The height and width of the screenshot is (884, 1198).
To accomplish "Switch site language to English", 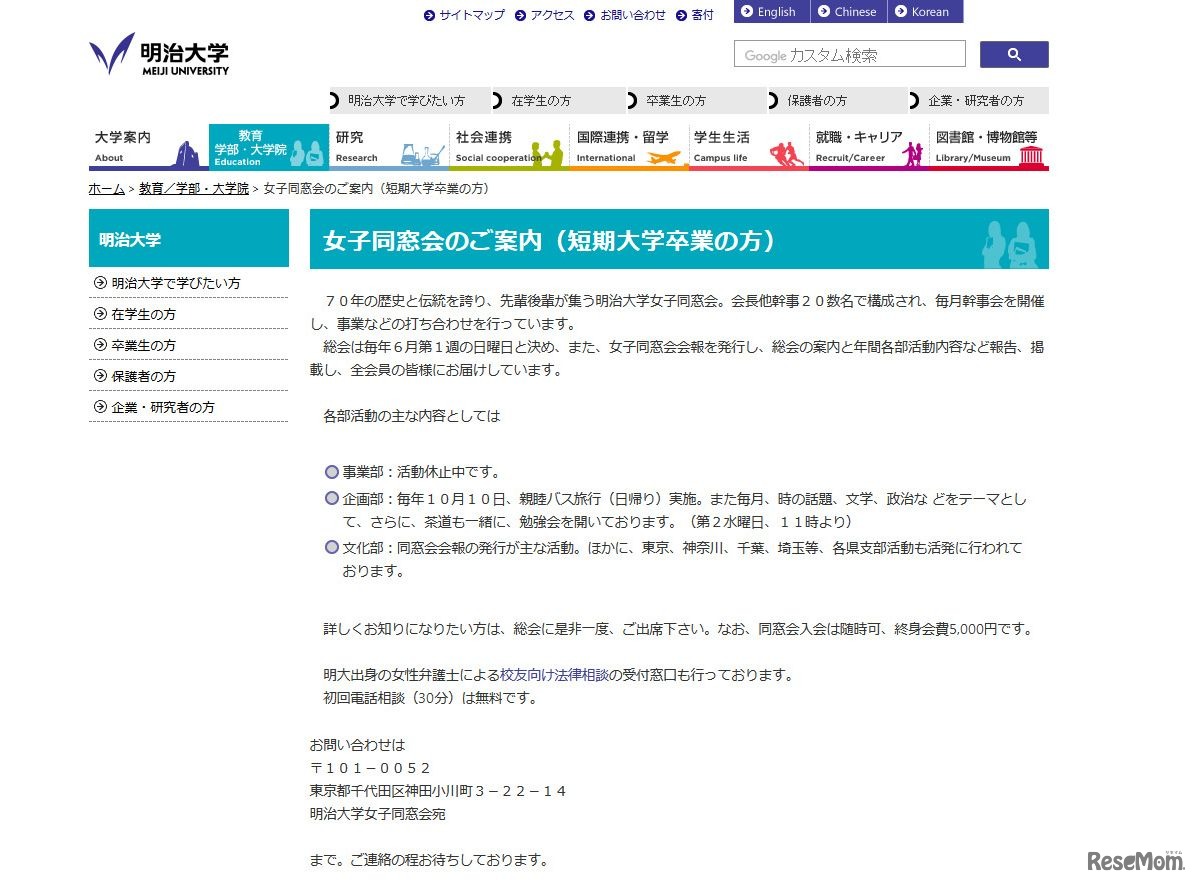I will click(771, 12).
